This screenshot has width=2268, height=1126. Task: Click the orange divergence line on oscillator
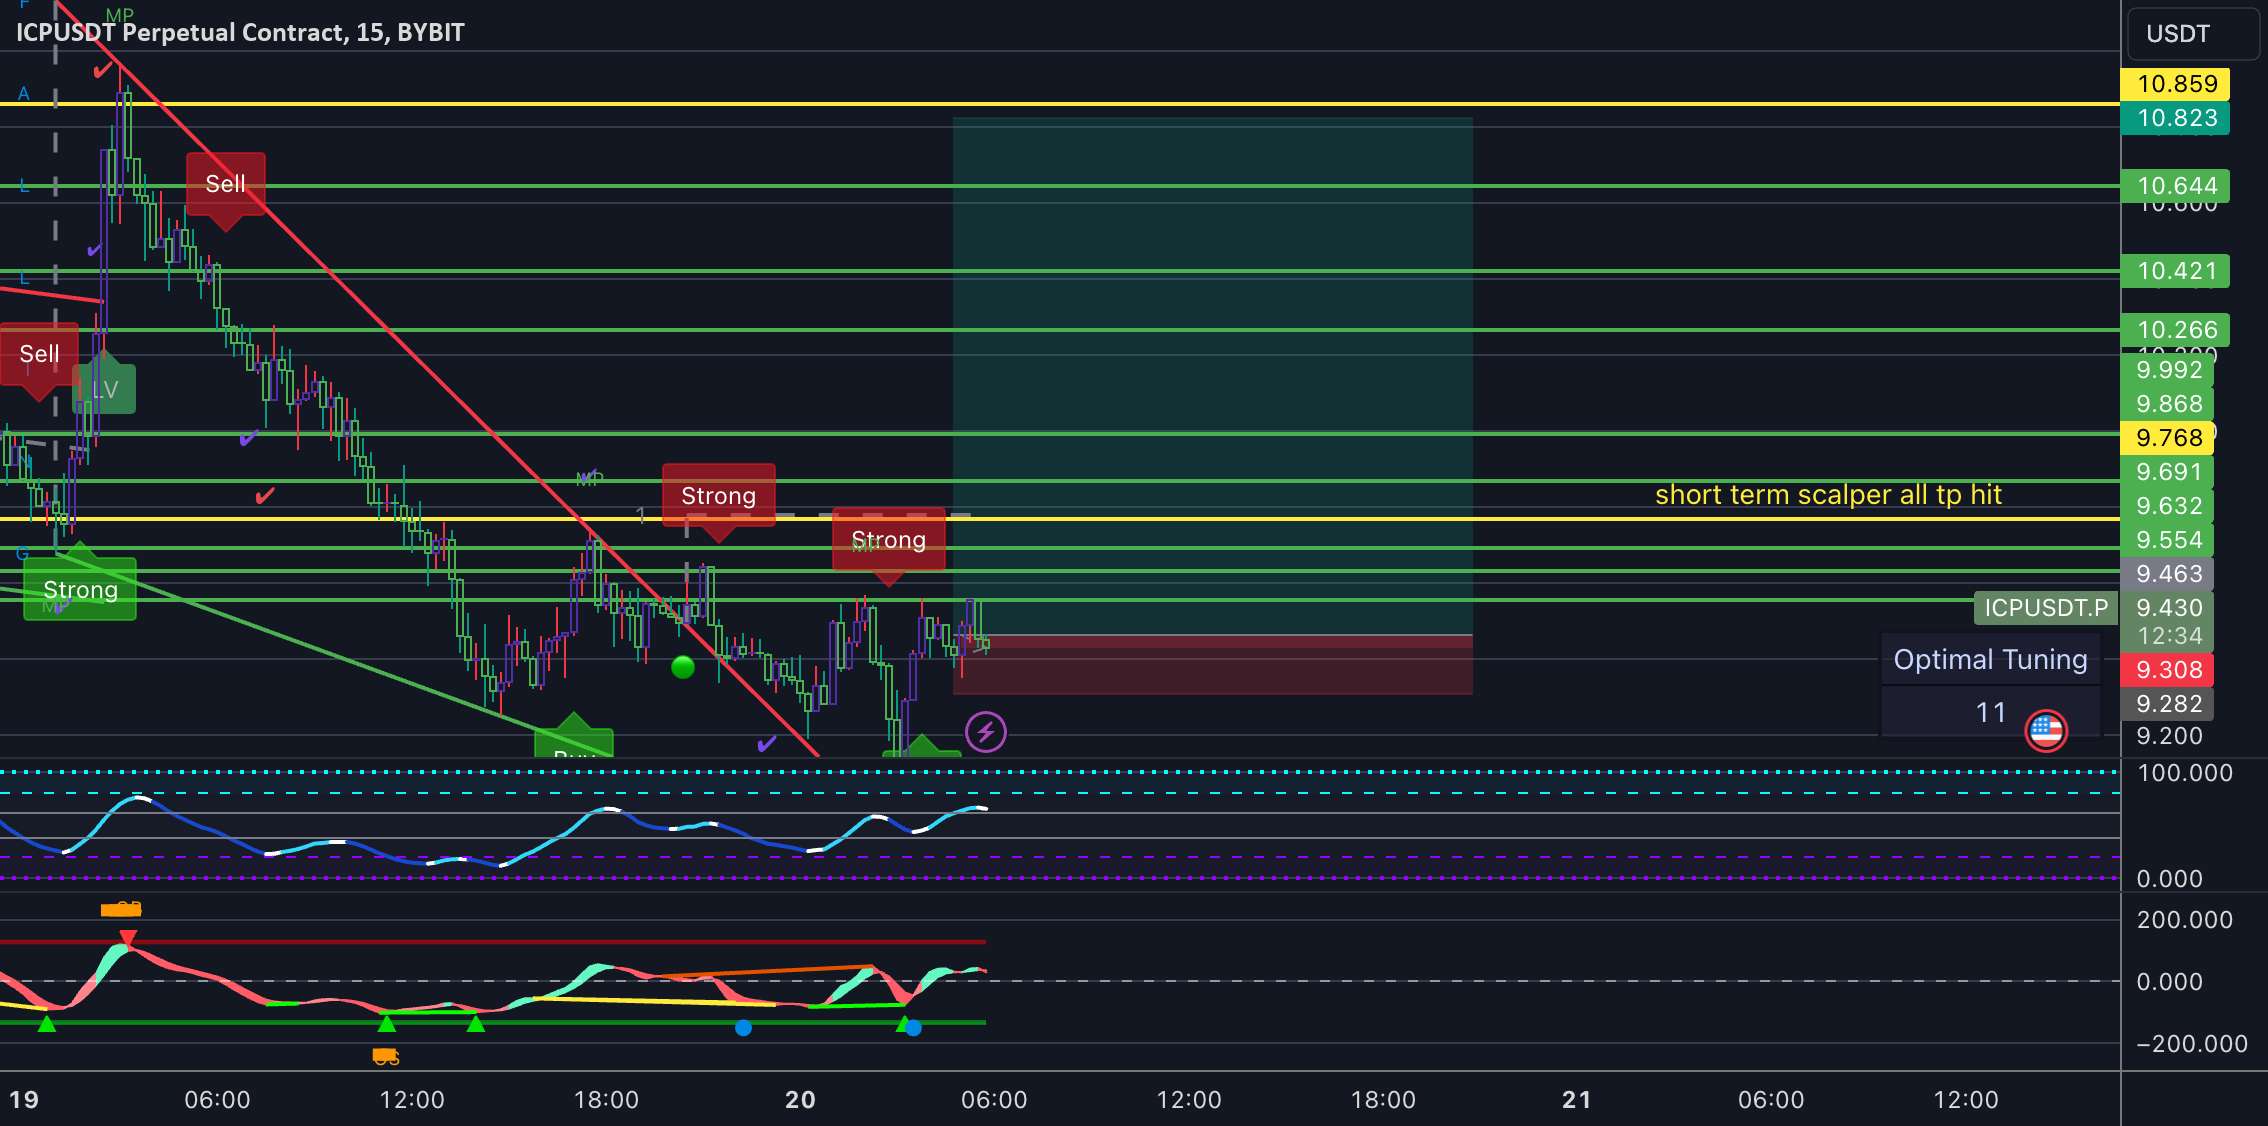coord(765,971)
